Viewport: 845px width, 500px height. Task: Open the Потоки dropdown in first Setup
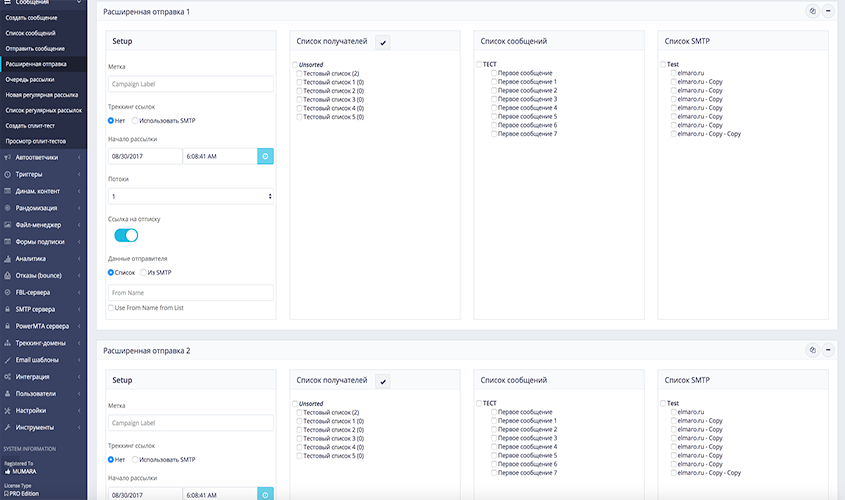point(190,196)
